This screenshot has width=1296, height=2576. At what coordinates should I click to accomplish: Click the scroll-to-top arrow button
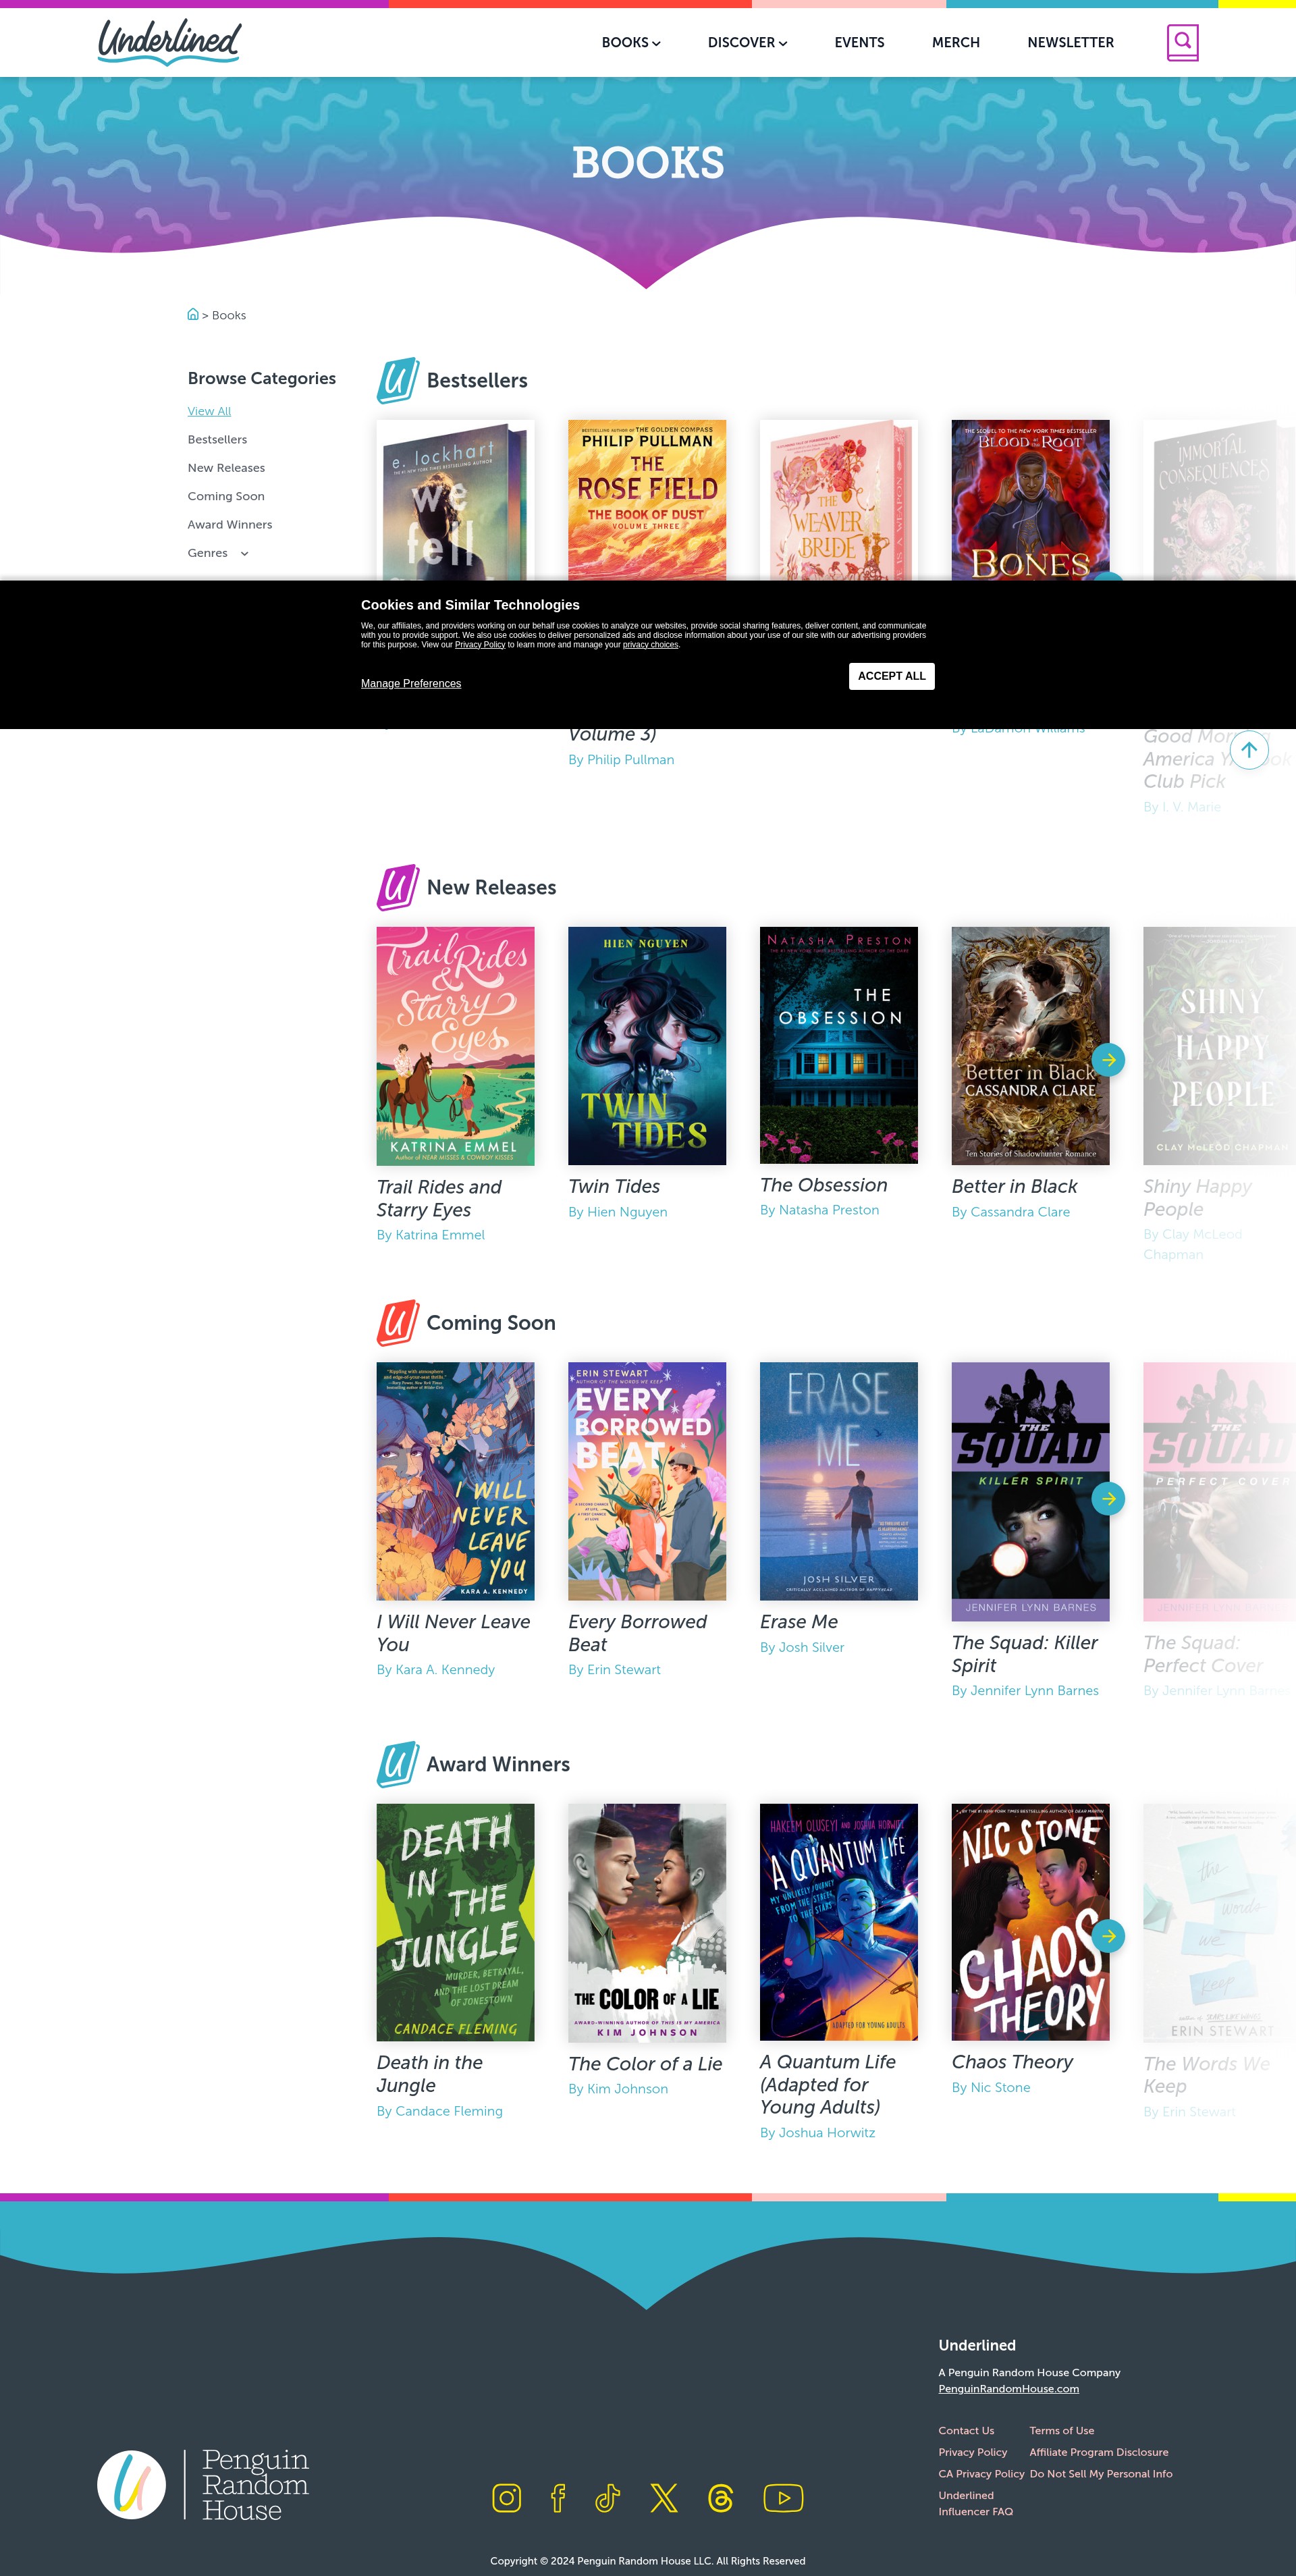pos(1249,749)
